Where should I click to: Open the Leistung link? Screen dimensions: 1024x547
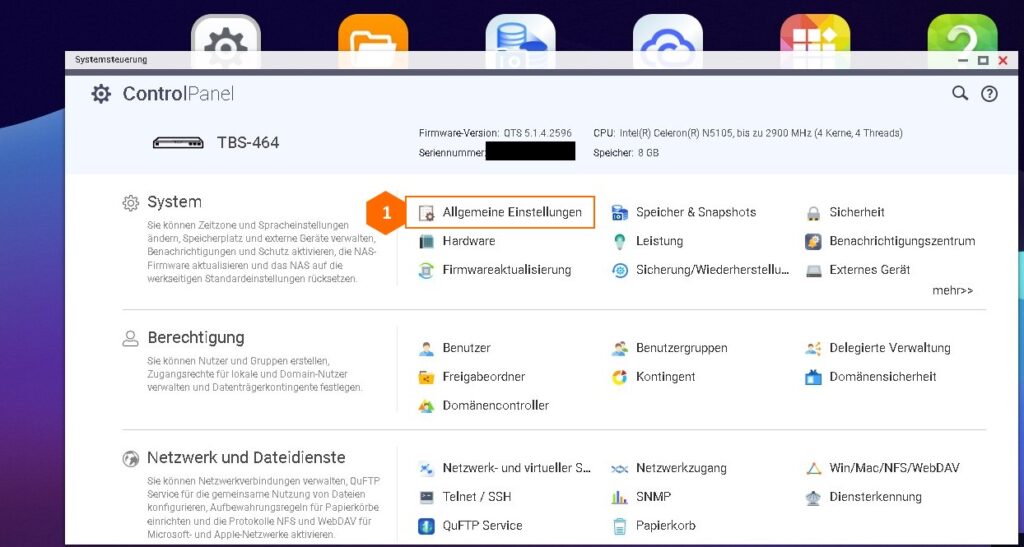click(660, 241)
